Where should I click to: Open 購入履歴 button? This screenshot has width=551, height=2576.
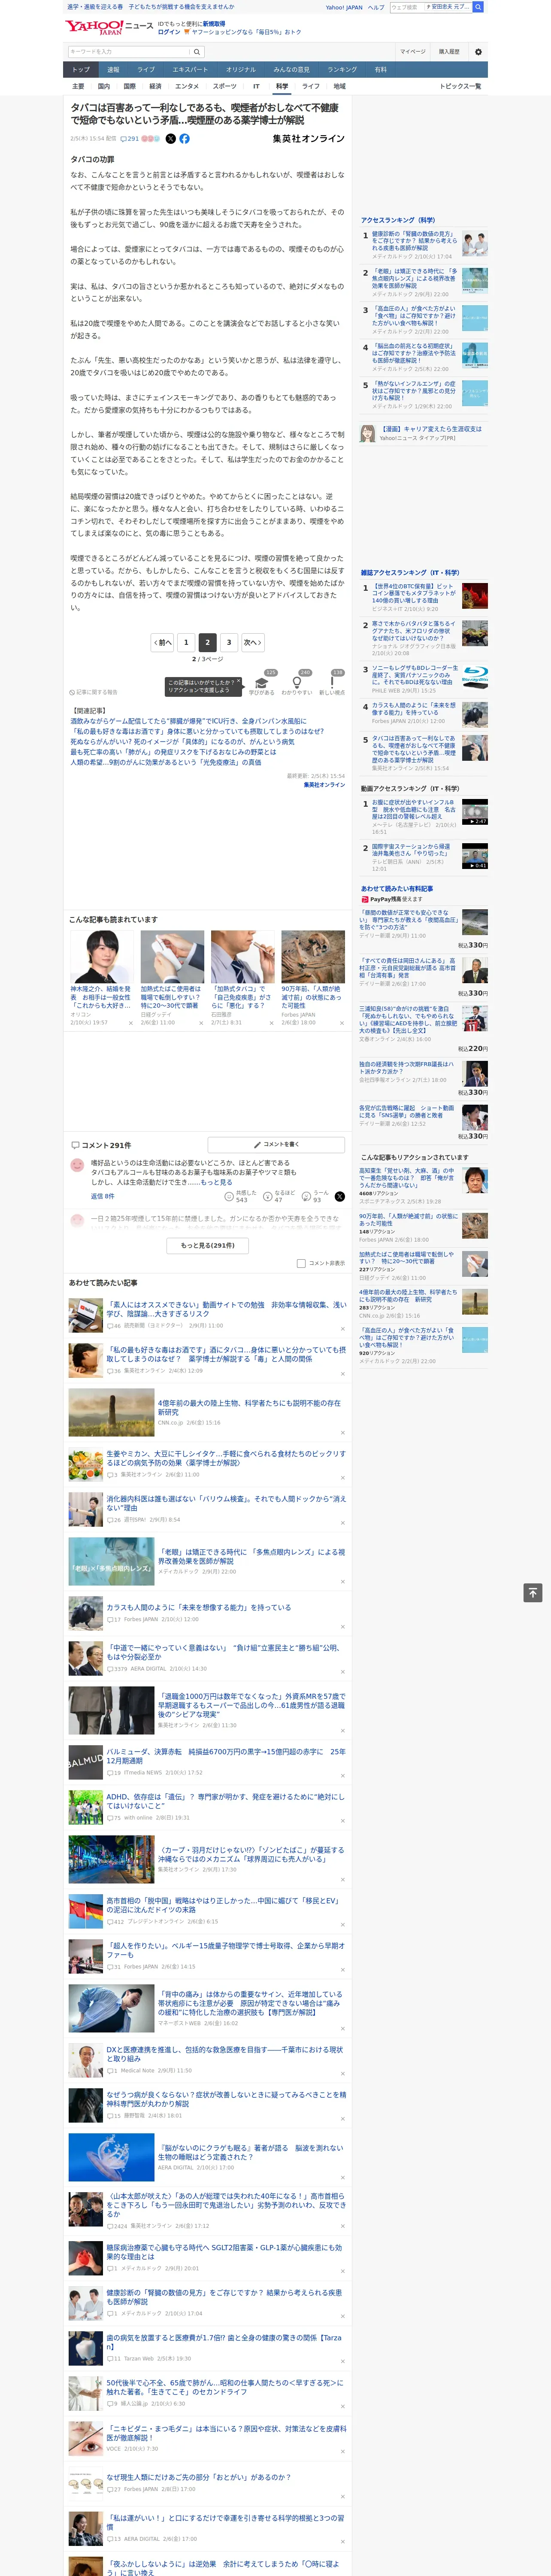click(449, 51)
